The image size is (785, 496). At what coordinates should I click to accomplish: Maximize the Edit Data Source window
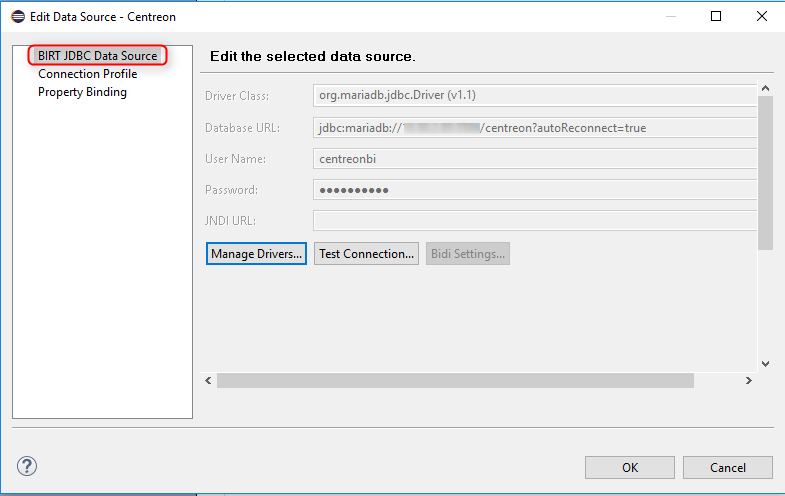coord(716,16)
